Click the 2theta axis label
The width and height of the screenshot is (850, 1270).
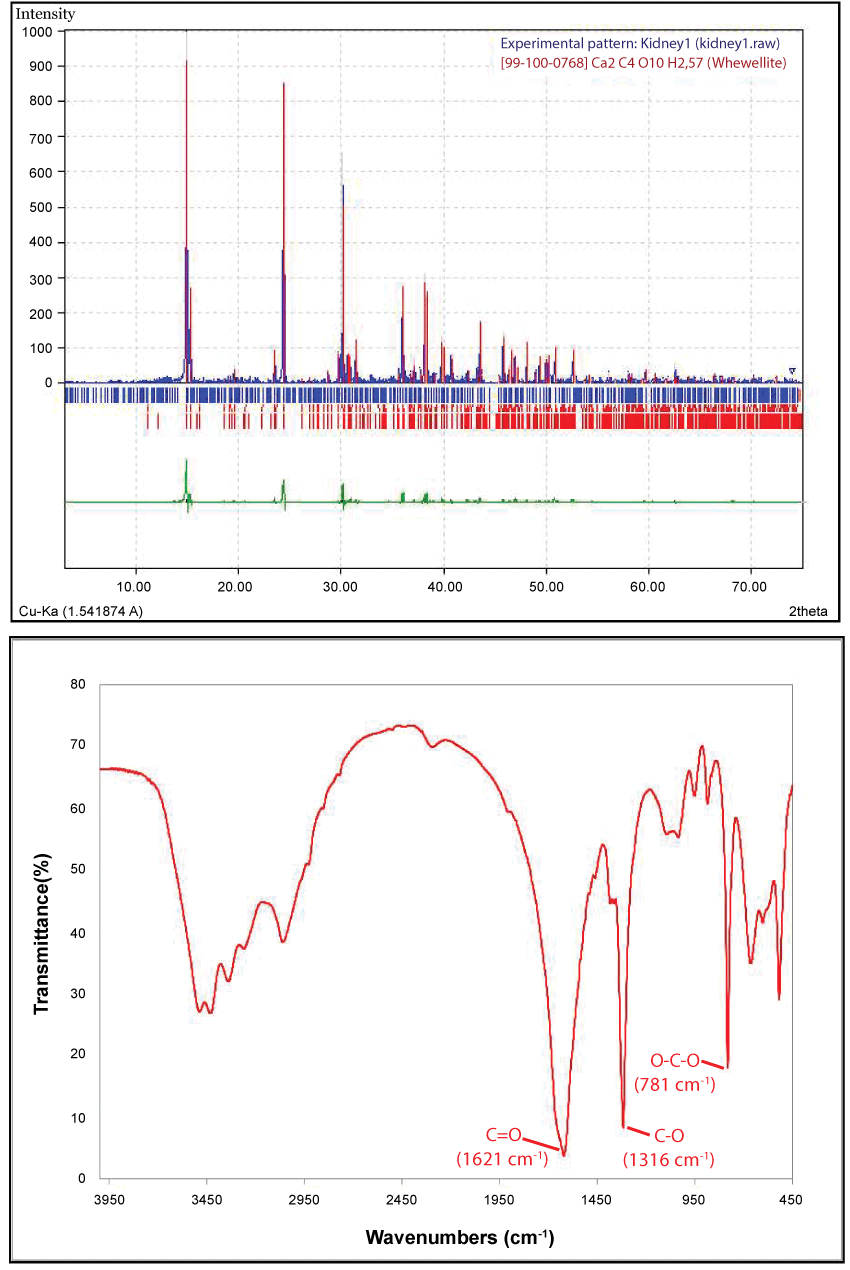coord(808,611)
